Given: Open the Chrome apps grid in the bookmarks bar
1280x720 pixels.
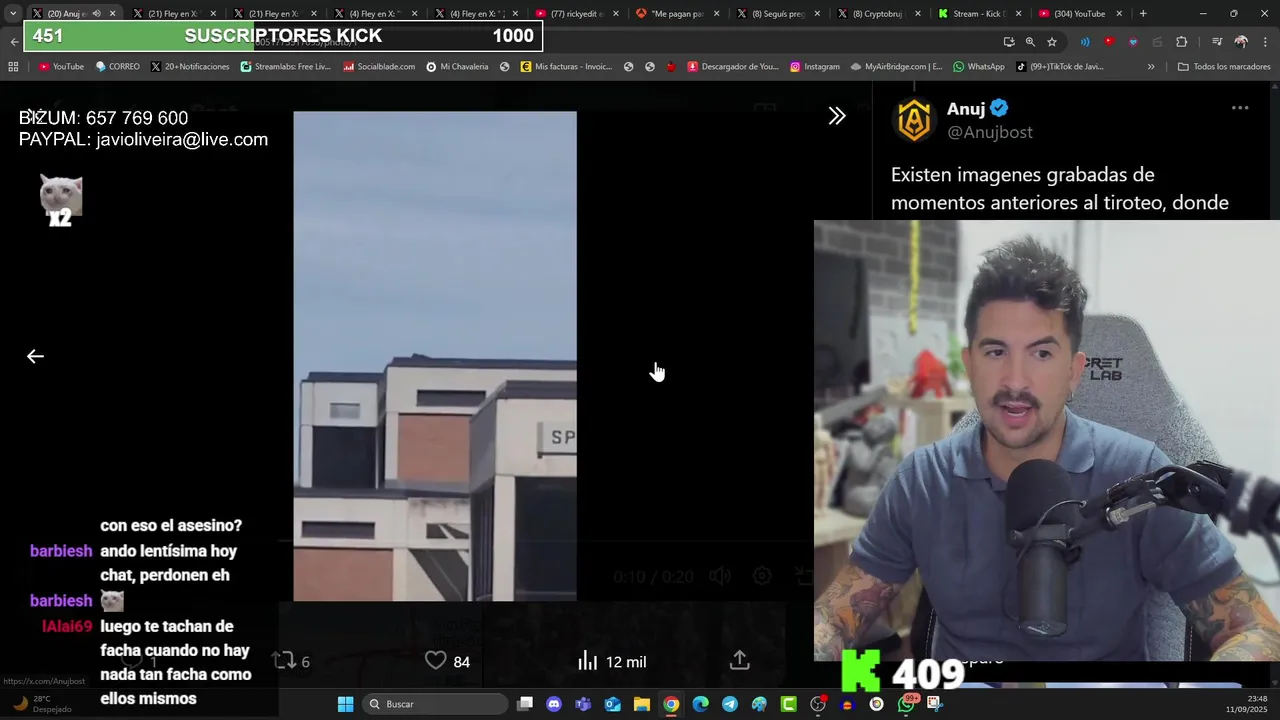Looking at the screenshot, I should click(x=13, y=67).
